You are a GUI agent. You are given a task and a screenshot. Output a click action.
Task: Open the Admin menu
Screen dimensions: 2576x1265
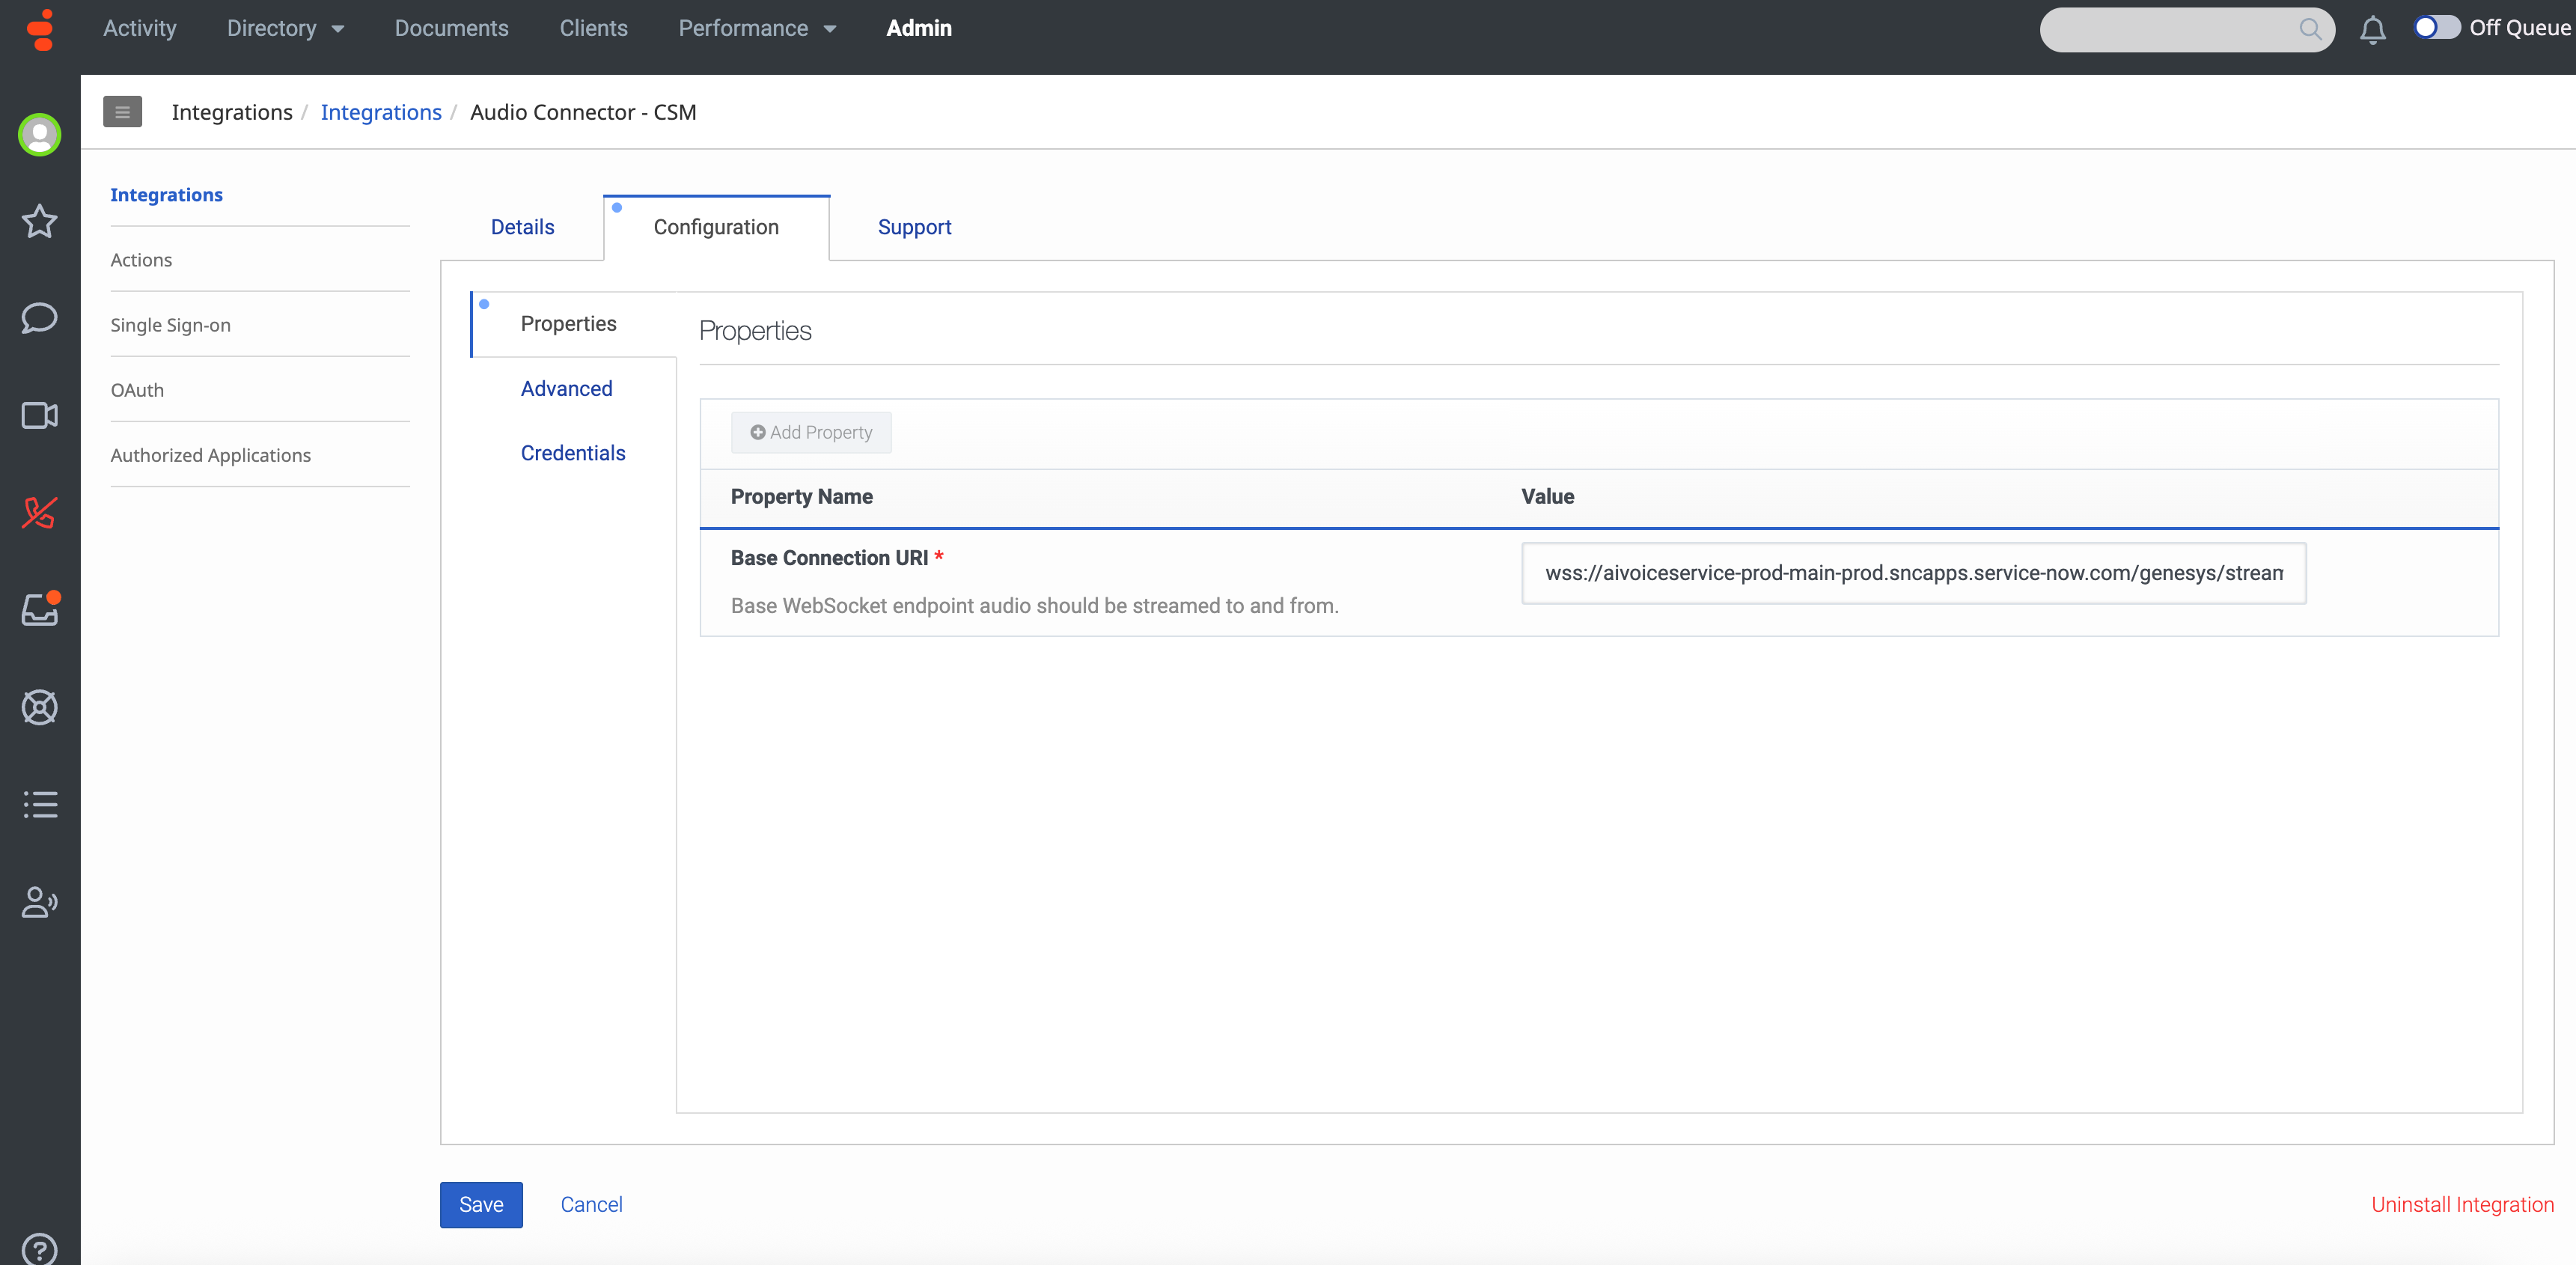918,28
